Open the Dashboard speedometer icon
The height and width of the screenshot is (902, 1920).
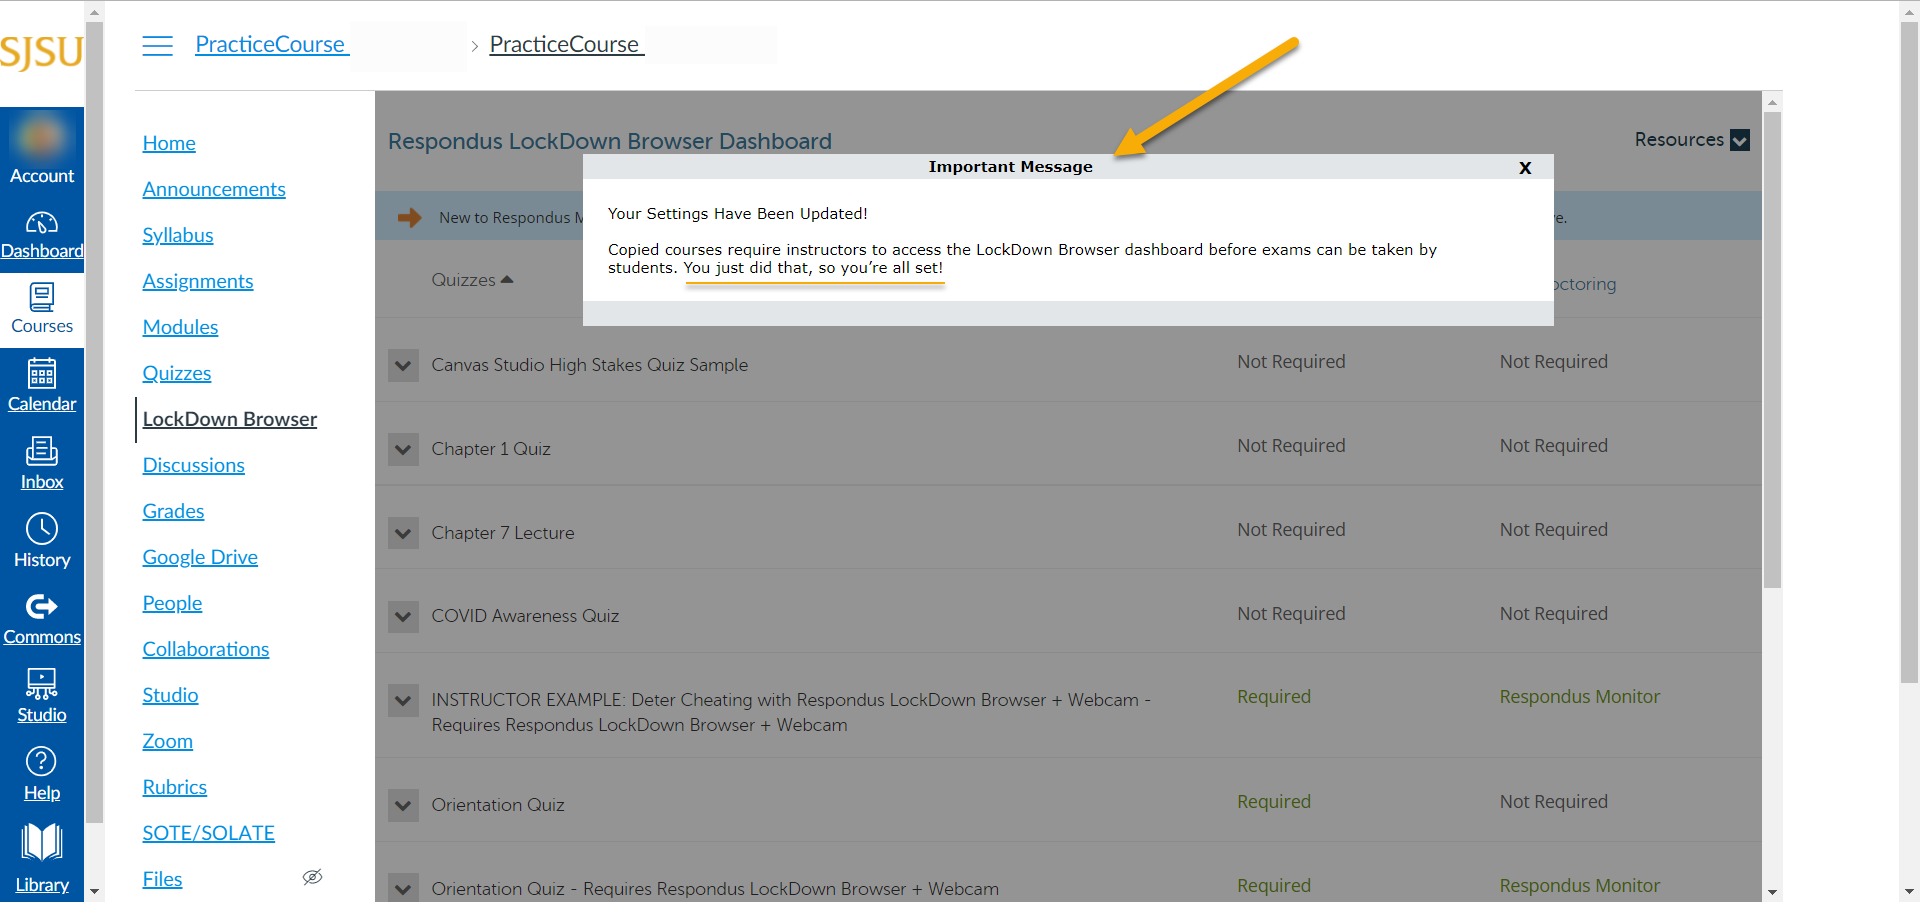click(42, 222)
